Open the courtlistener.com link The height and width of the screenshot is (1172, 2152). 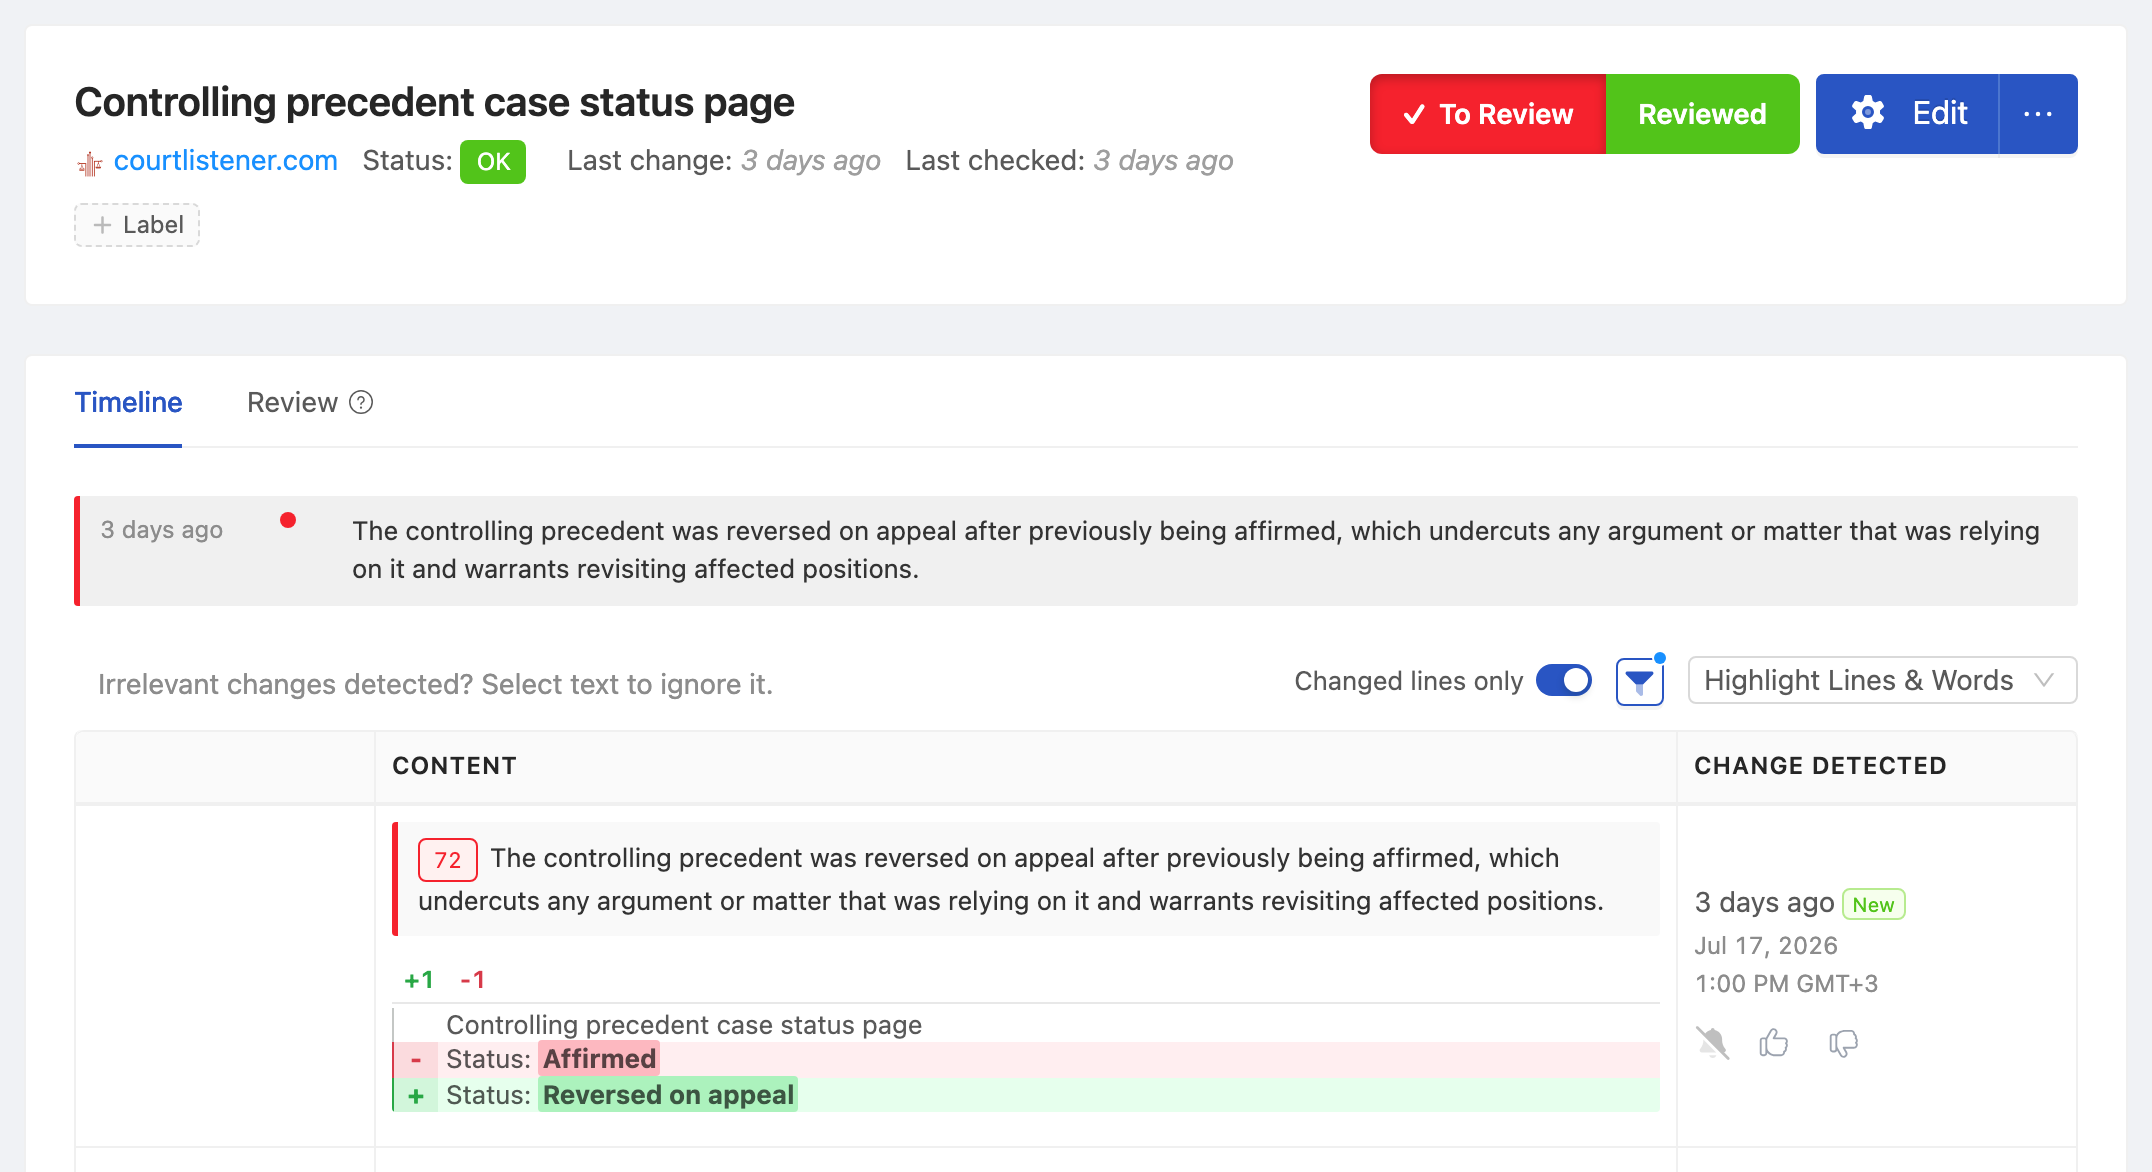point(225,161)
